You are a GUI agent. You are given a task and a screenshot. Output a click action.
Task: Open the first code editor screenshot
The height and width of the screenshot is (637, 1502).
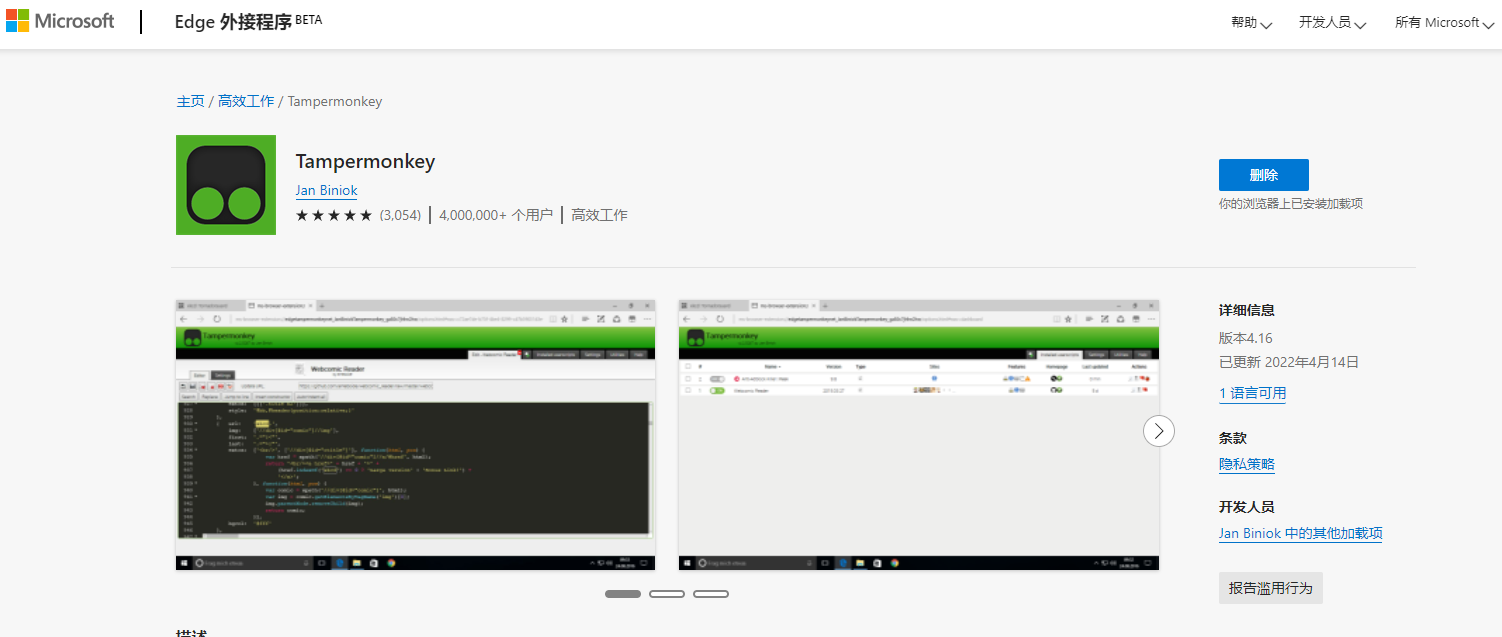click(416, 435)
